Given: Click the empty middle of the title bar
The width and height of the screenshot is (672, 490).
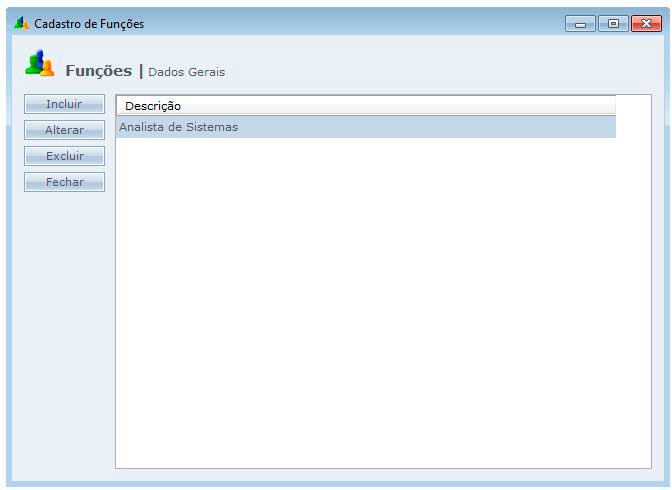Looking at the screenshot, I should 350,23.
